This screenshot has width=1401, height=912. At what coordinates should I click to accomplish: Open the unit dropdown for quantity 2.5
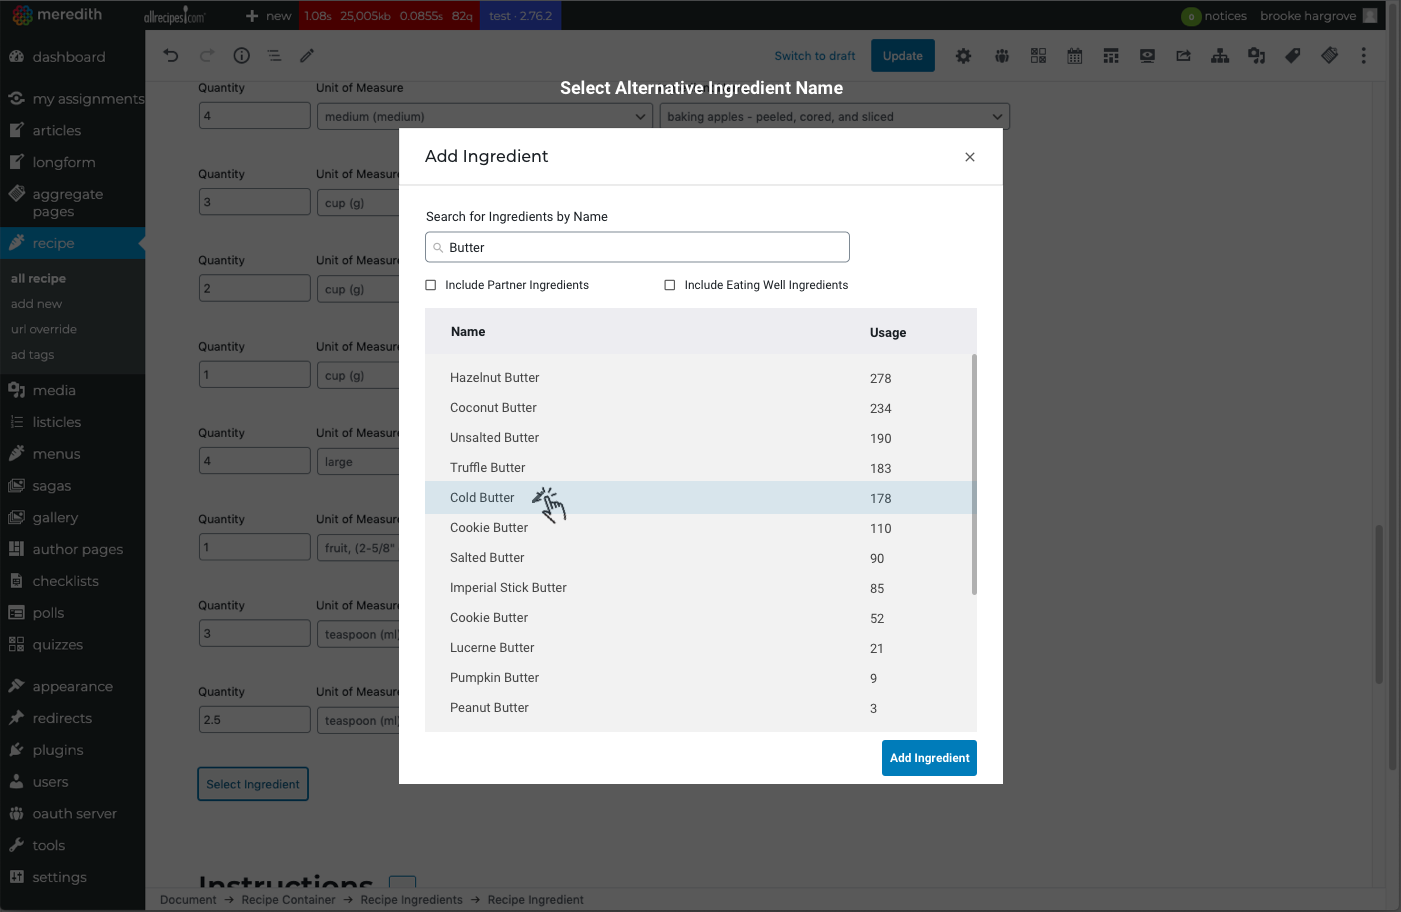[358, 721]
